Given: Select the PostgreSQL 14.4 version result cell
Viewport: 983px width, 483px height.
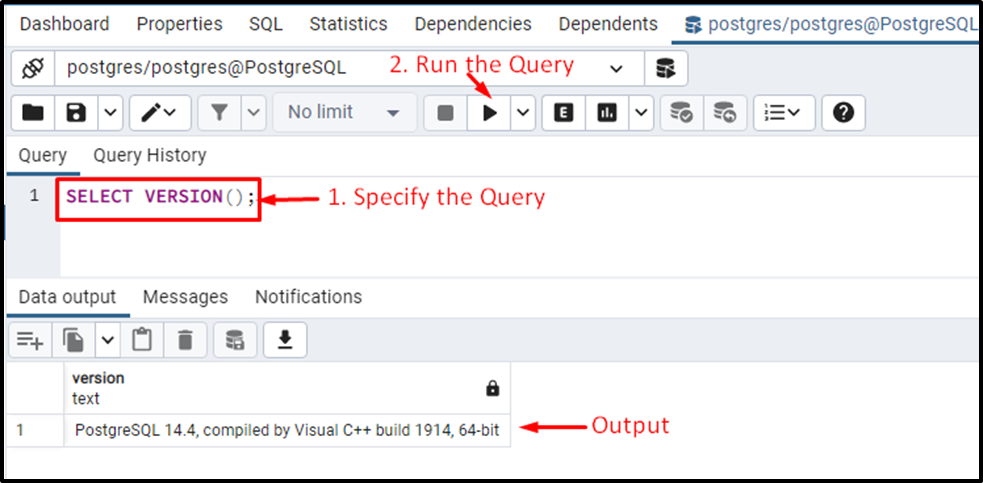Looking at the screenshot, I should click(x=287, y=430).
